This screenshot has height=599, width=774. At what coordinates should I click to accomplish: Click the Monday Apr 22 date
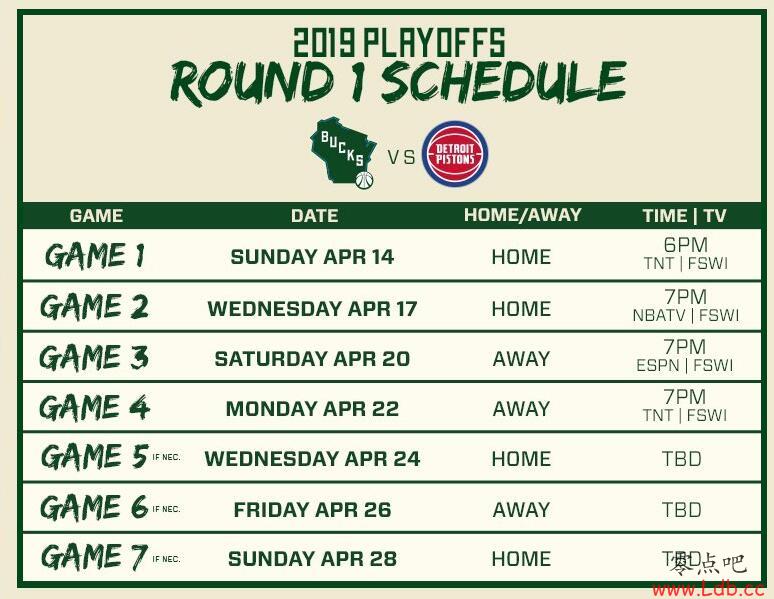tap(312, 409)
